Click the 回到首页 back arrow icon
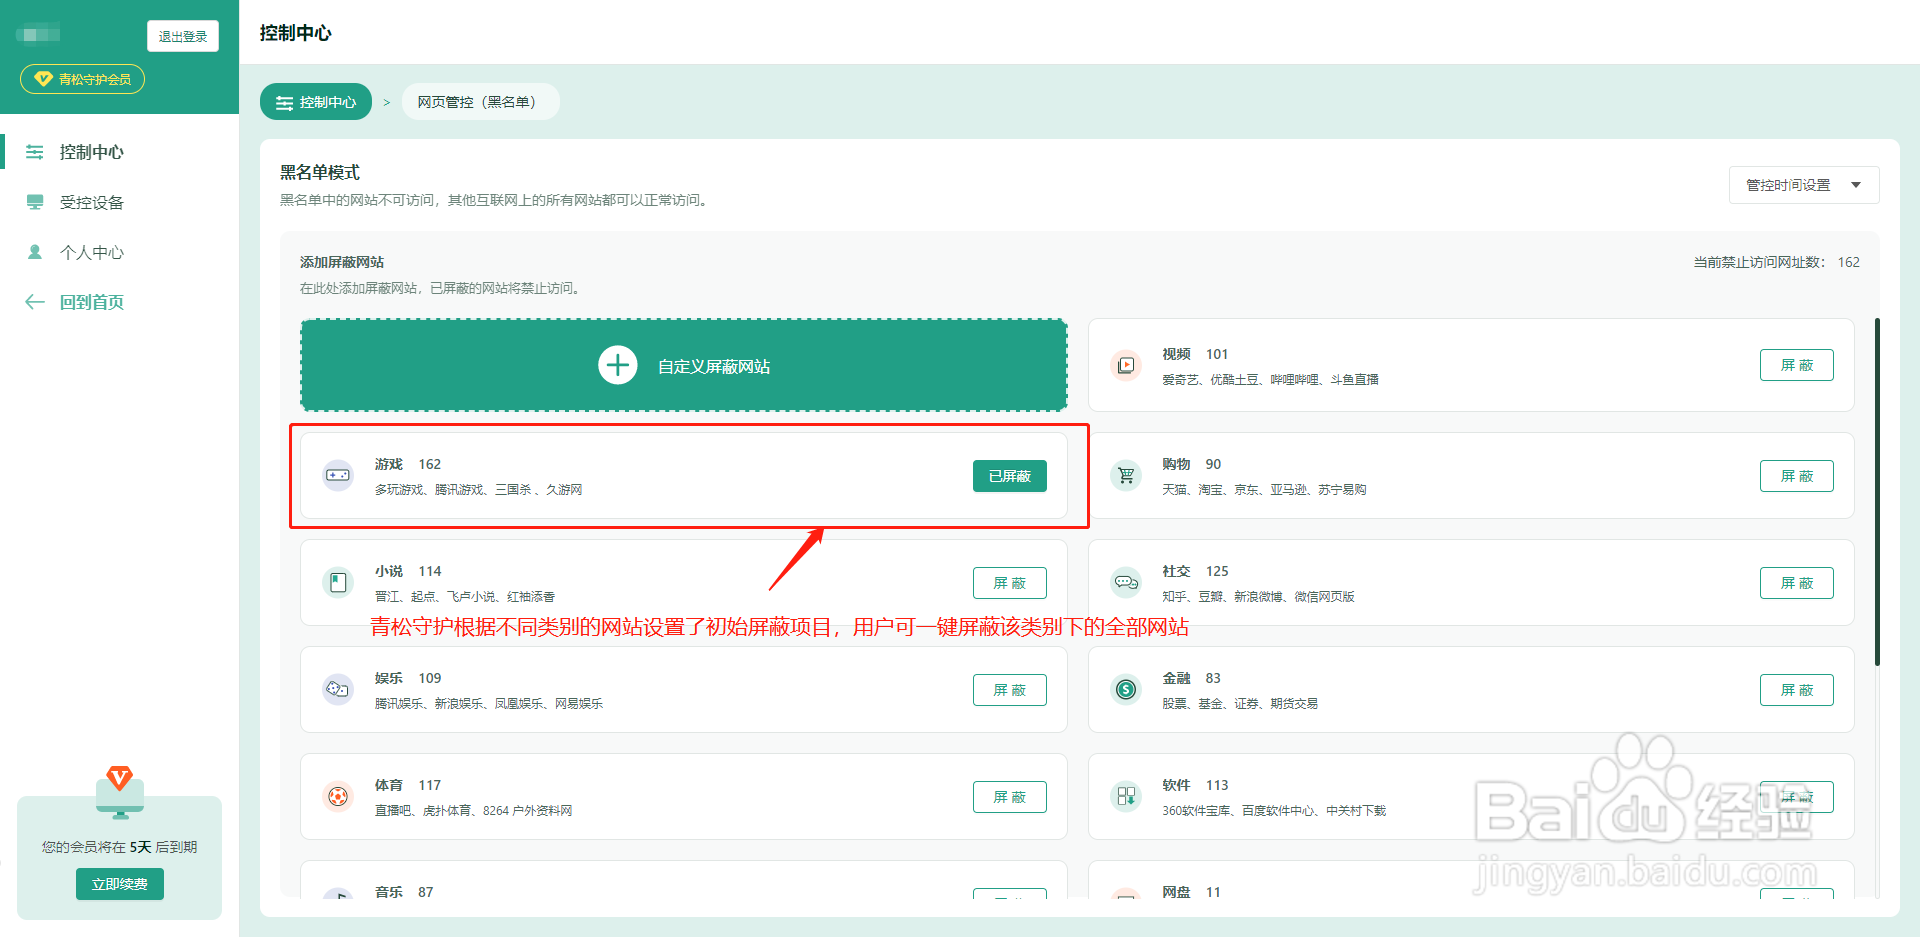1920x937 pixels. (x=35, y=302)
